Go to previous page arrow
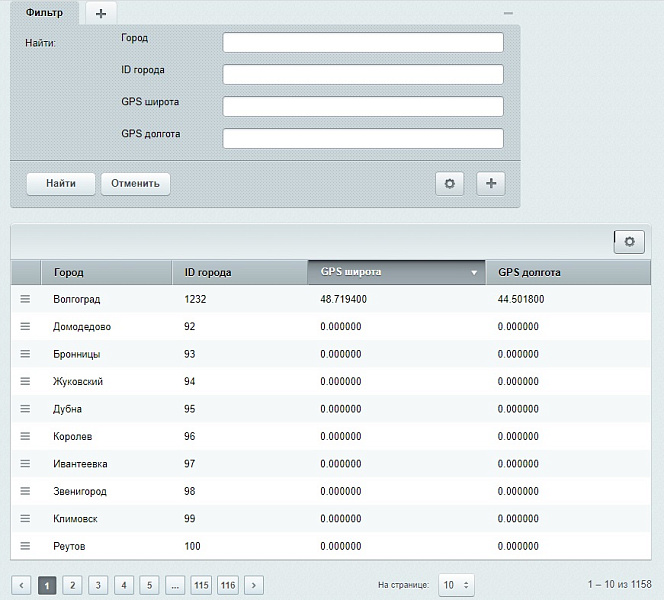This screenshot has width=664, height=600. coord(21,585)
